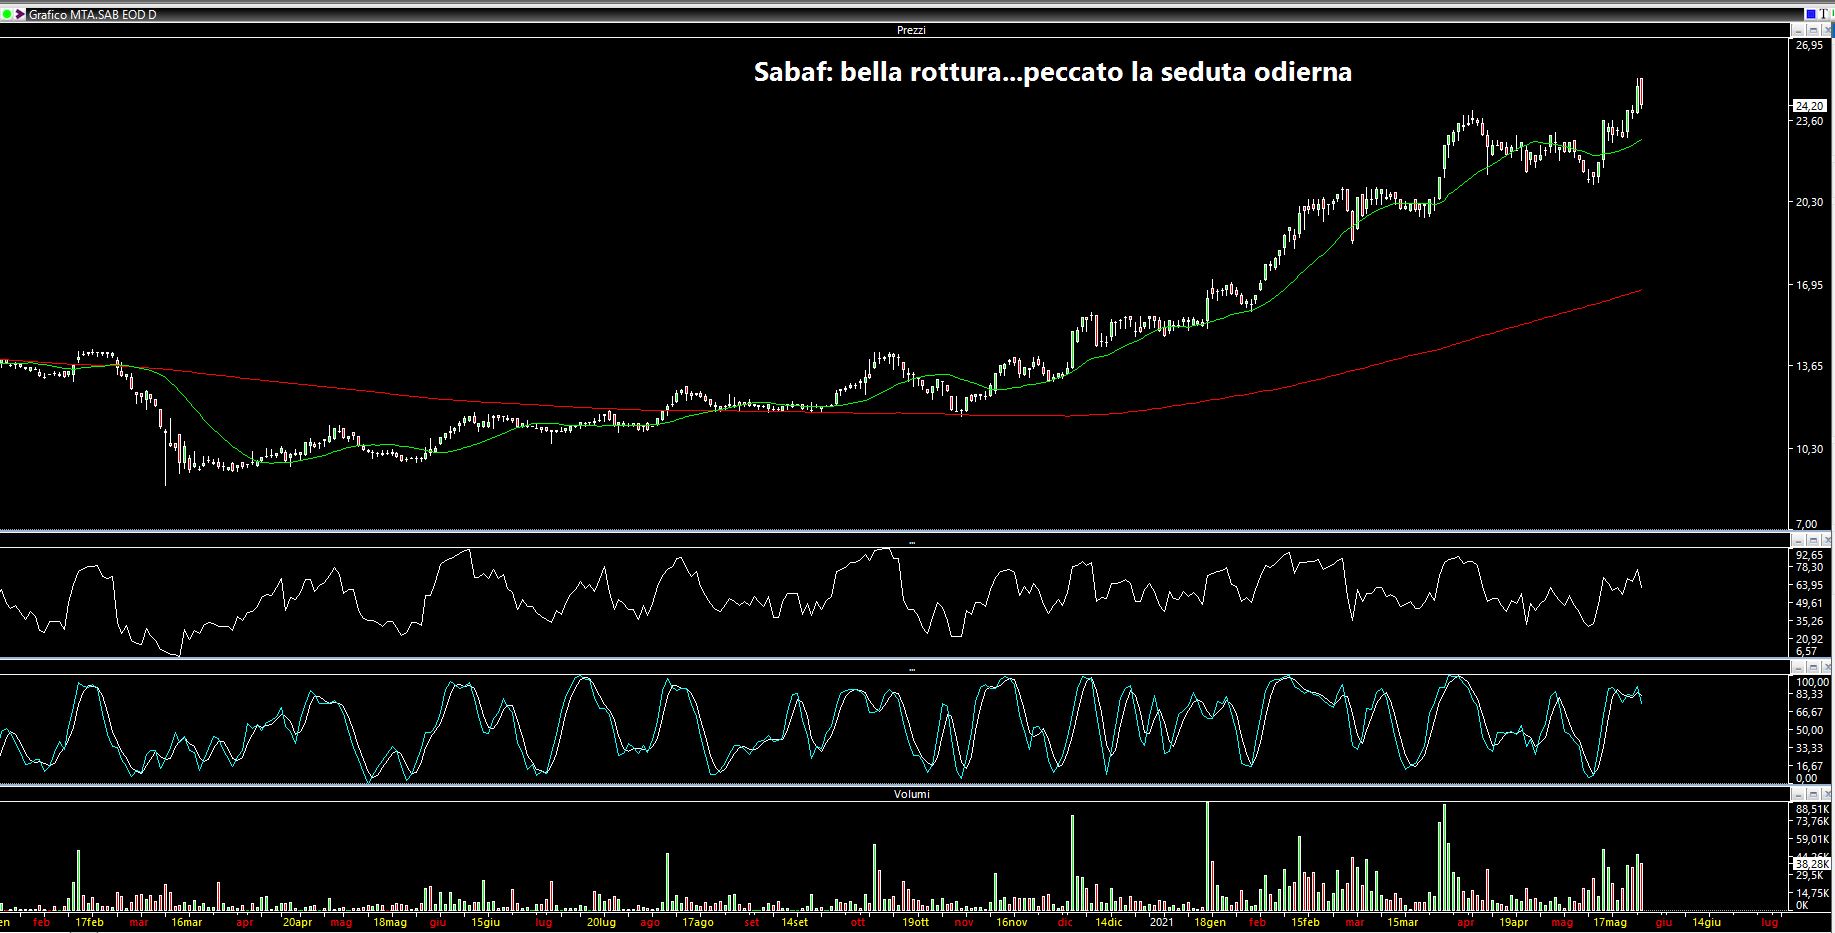Maximize the first oscillator pane below Prezzi
This screenshot has width=1835, height=933.
(x=1812, y=541)
